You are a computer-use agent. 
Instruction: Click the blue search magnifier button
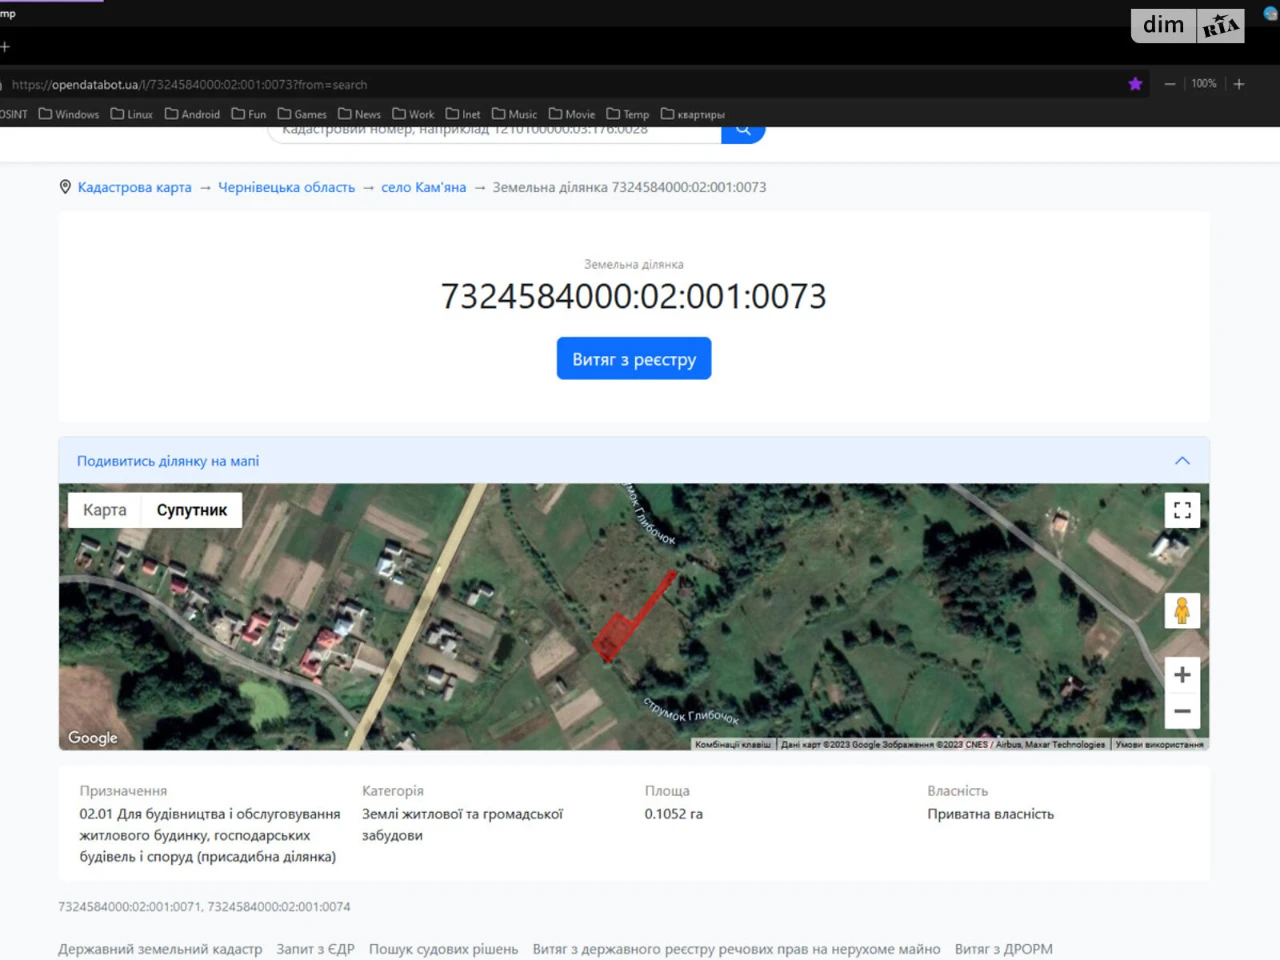click(743, 134)
